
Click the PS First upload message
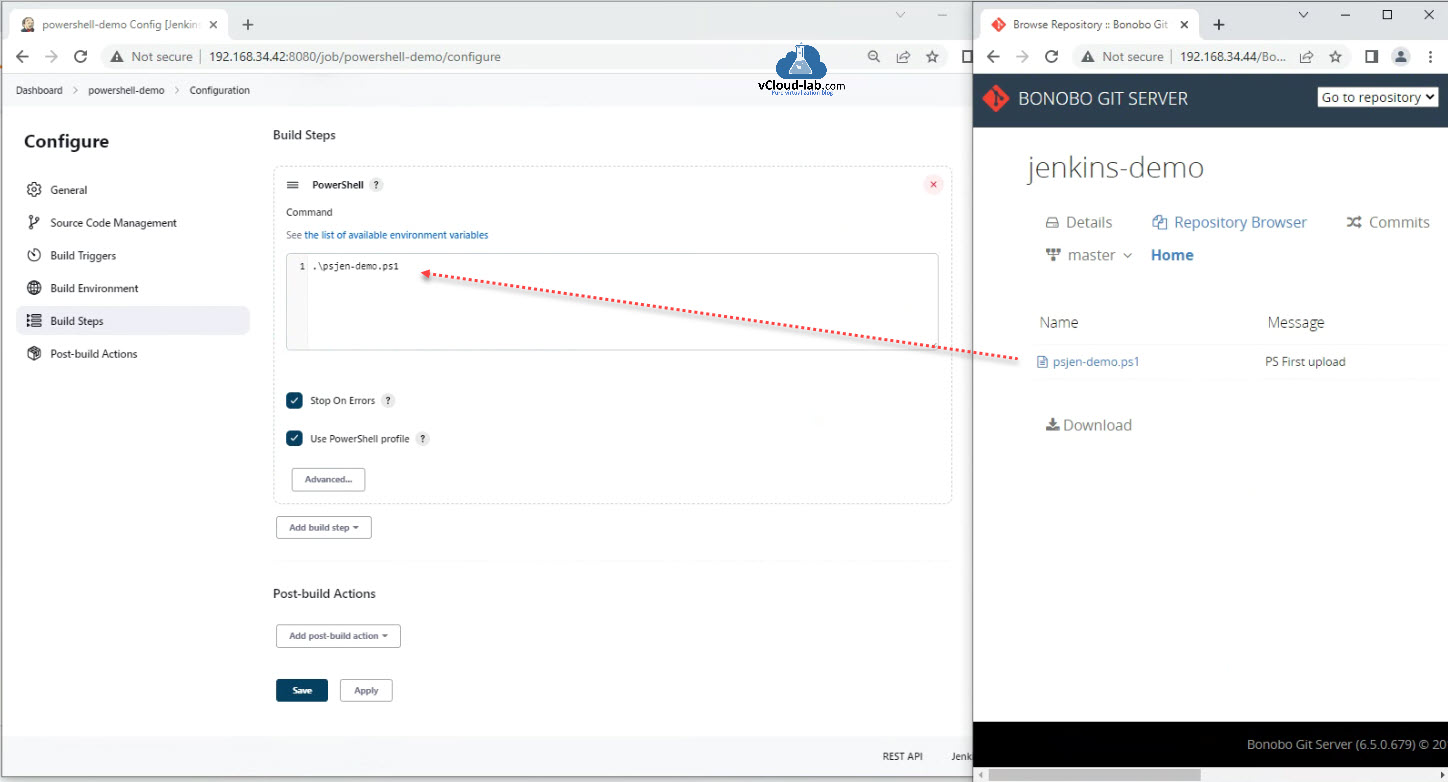tap(1305, 362)
